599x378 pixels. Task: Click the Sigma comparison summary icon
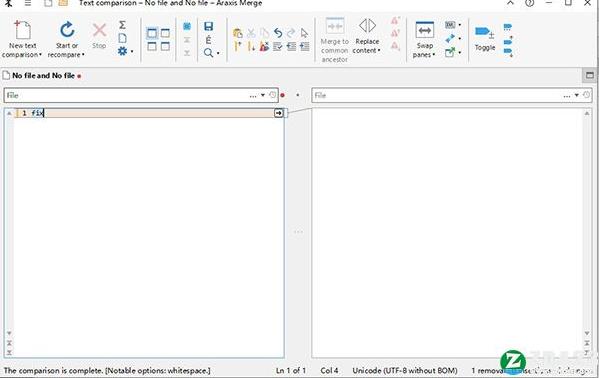[x=122, y=25]
